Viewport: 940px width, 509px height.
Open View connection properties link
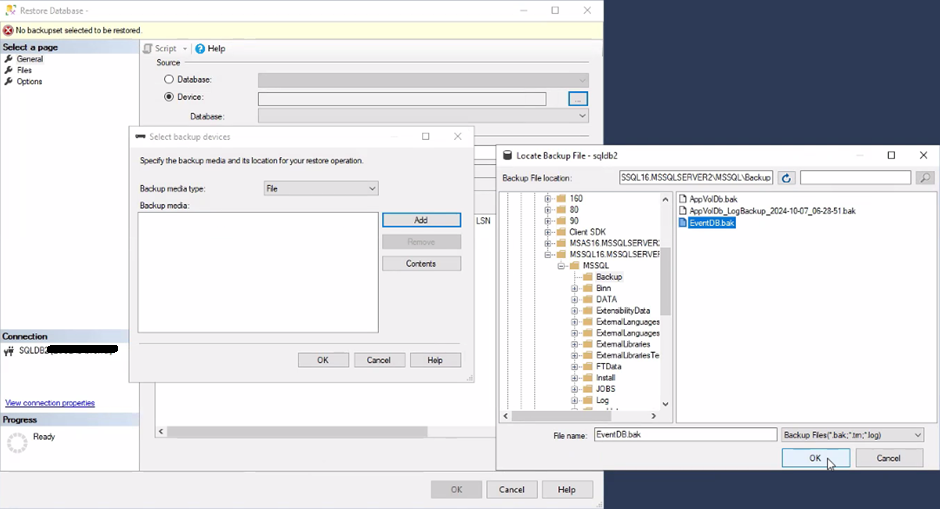[50, 403]
